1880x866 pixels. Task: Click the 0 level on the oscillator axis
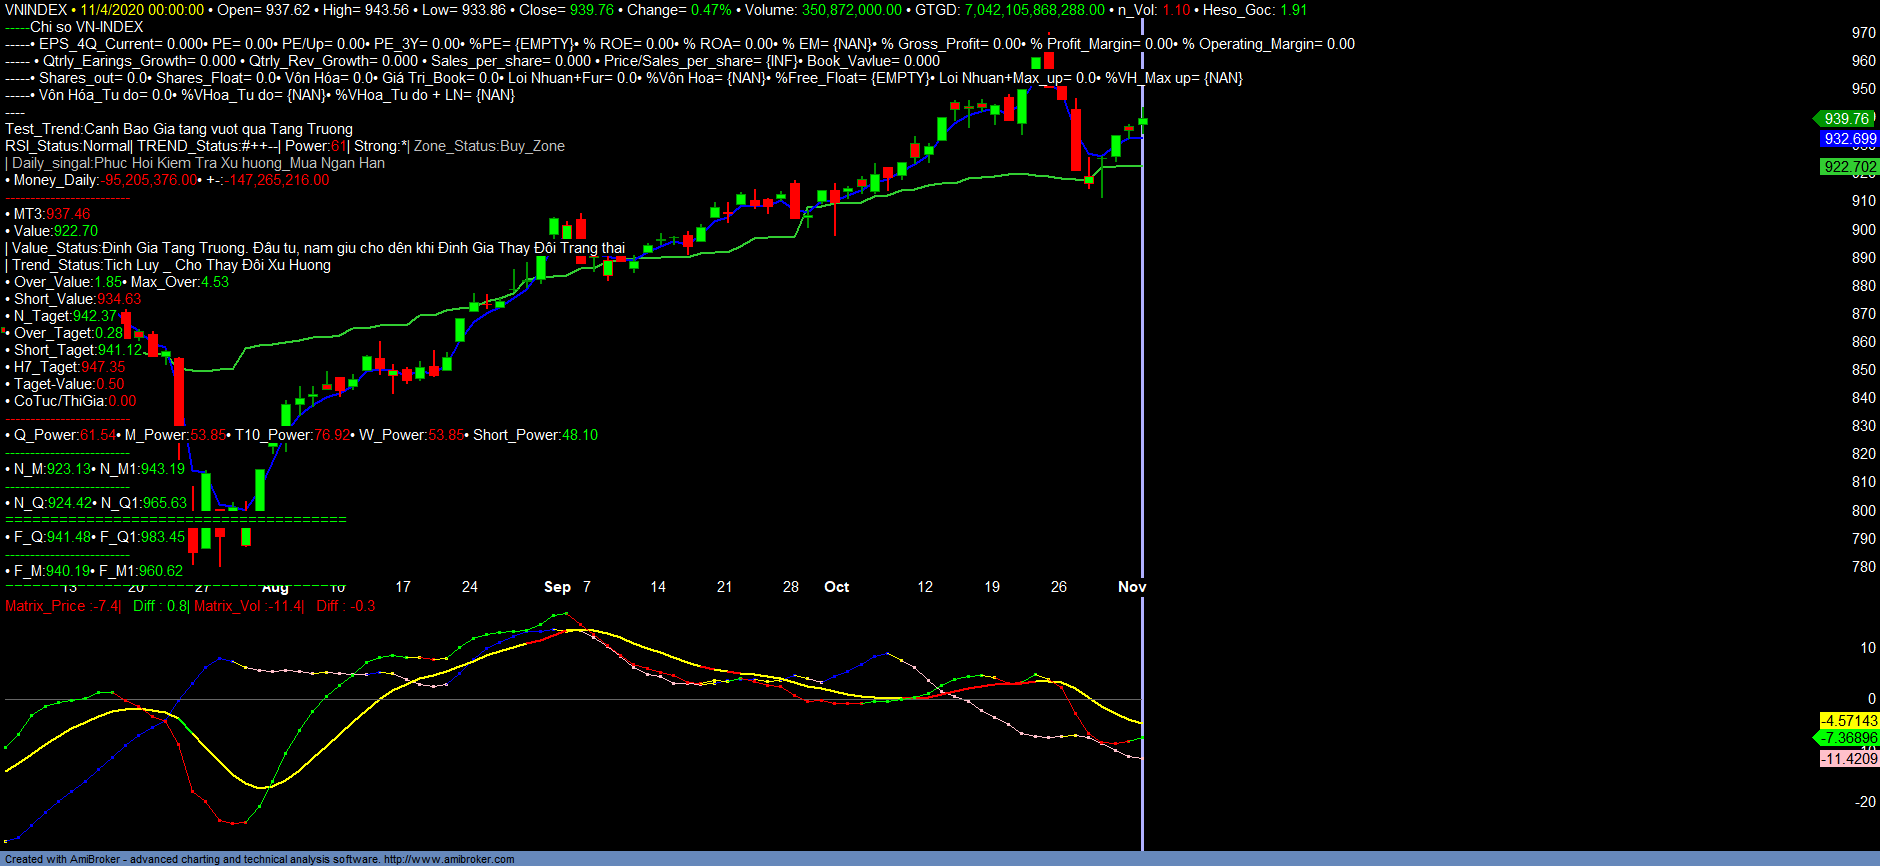[x=1871, y=699]
